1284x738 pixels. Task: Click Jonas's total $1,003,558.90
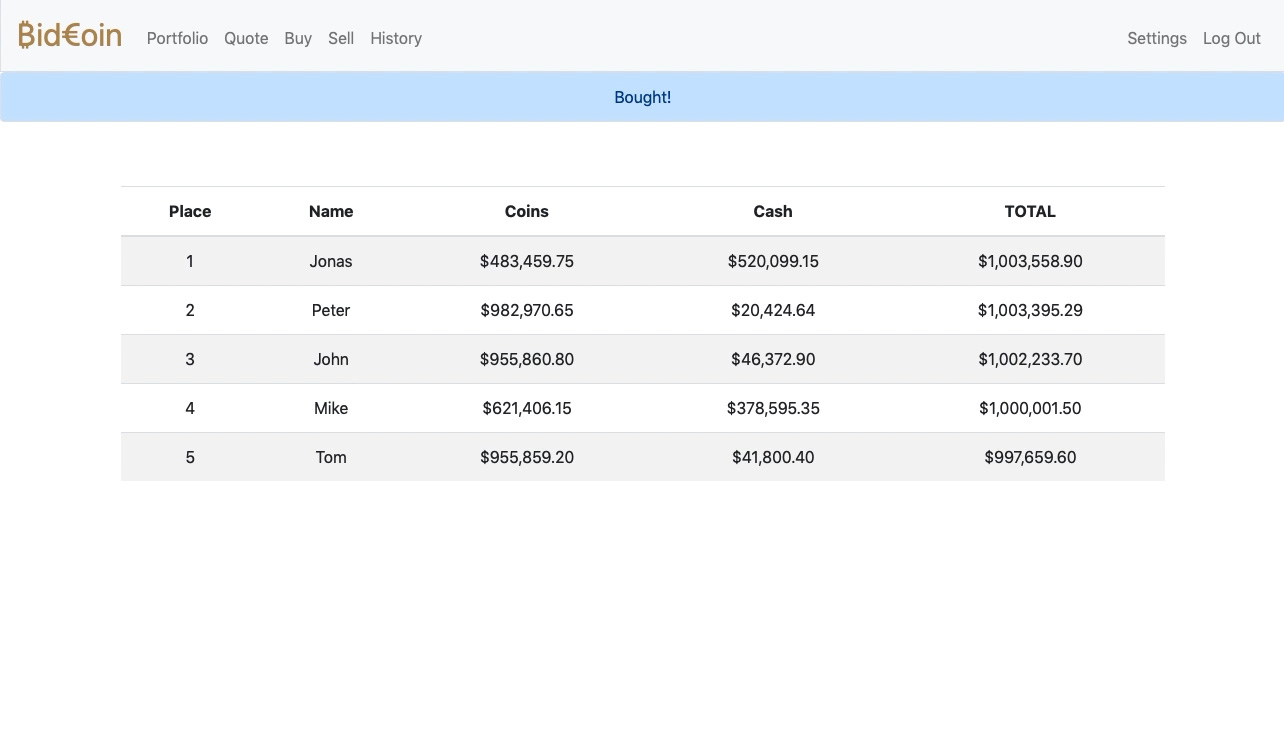[1030, 261]
